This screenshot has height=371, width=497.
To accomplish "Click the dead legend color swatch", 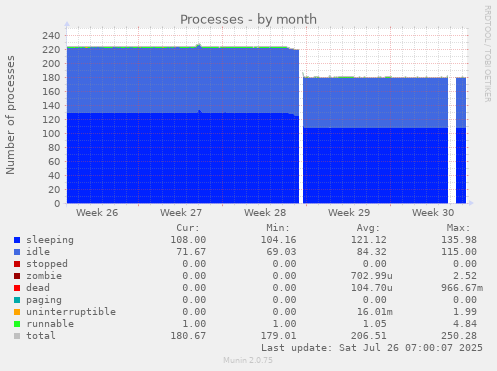I will click(x=17, y=288).
